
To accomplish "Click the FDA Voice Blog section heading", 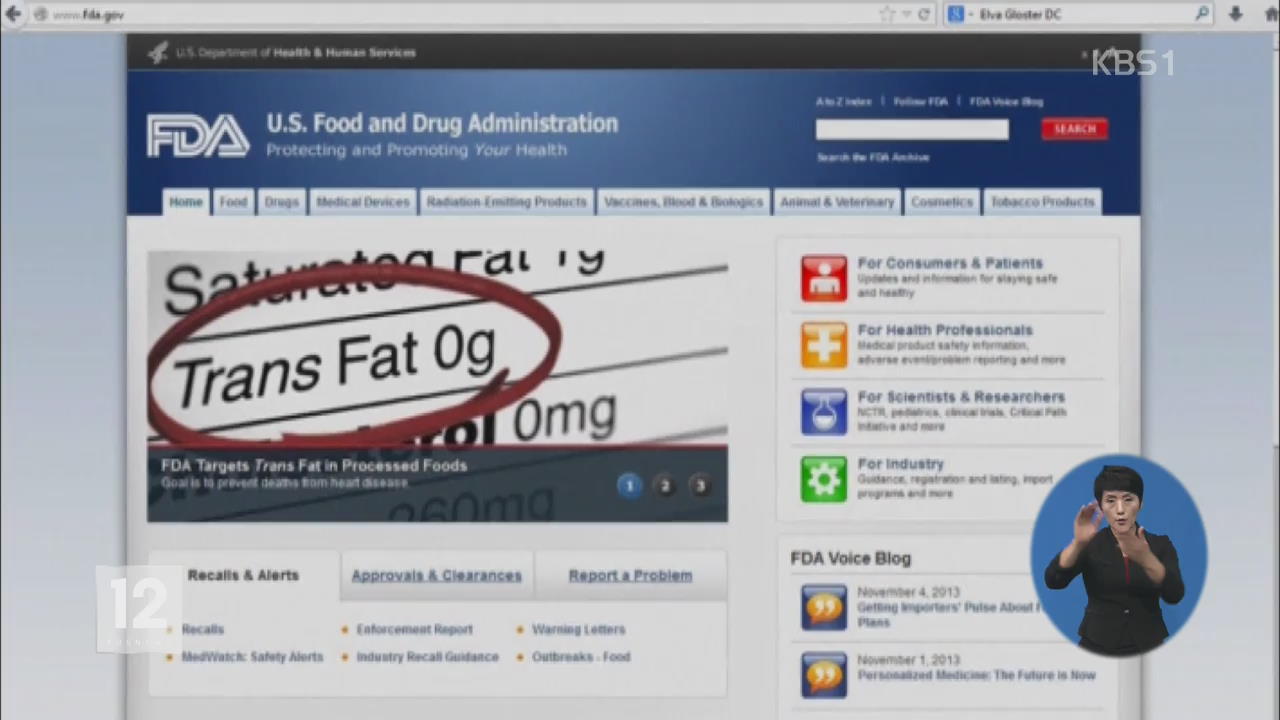I will (x=851, y=559).
